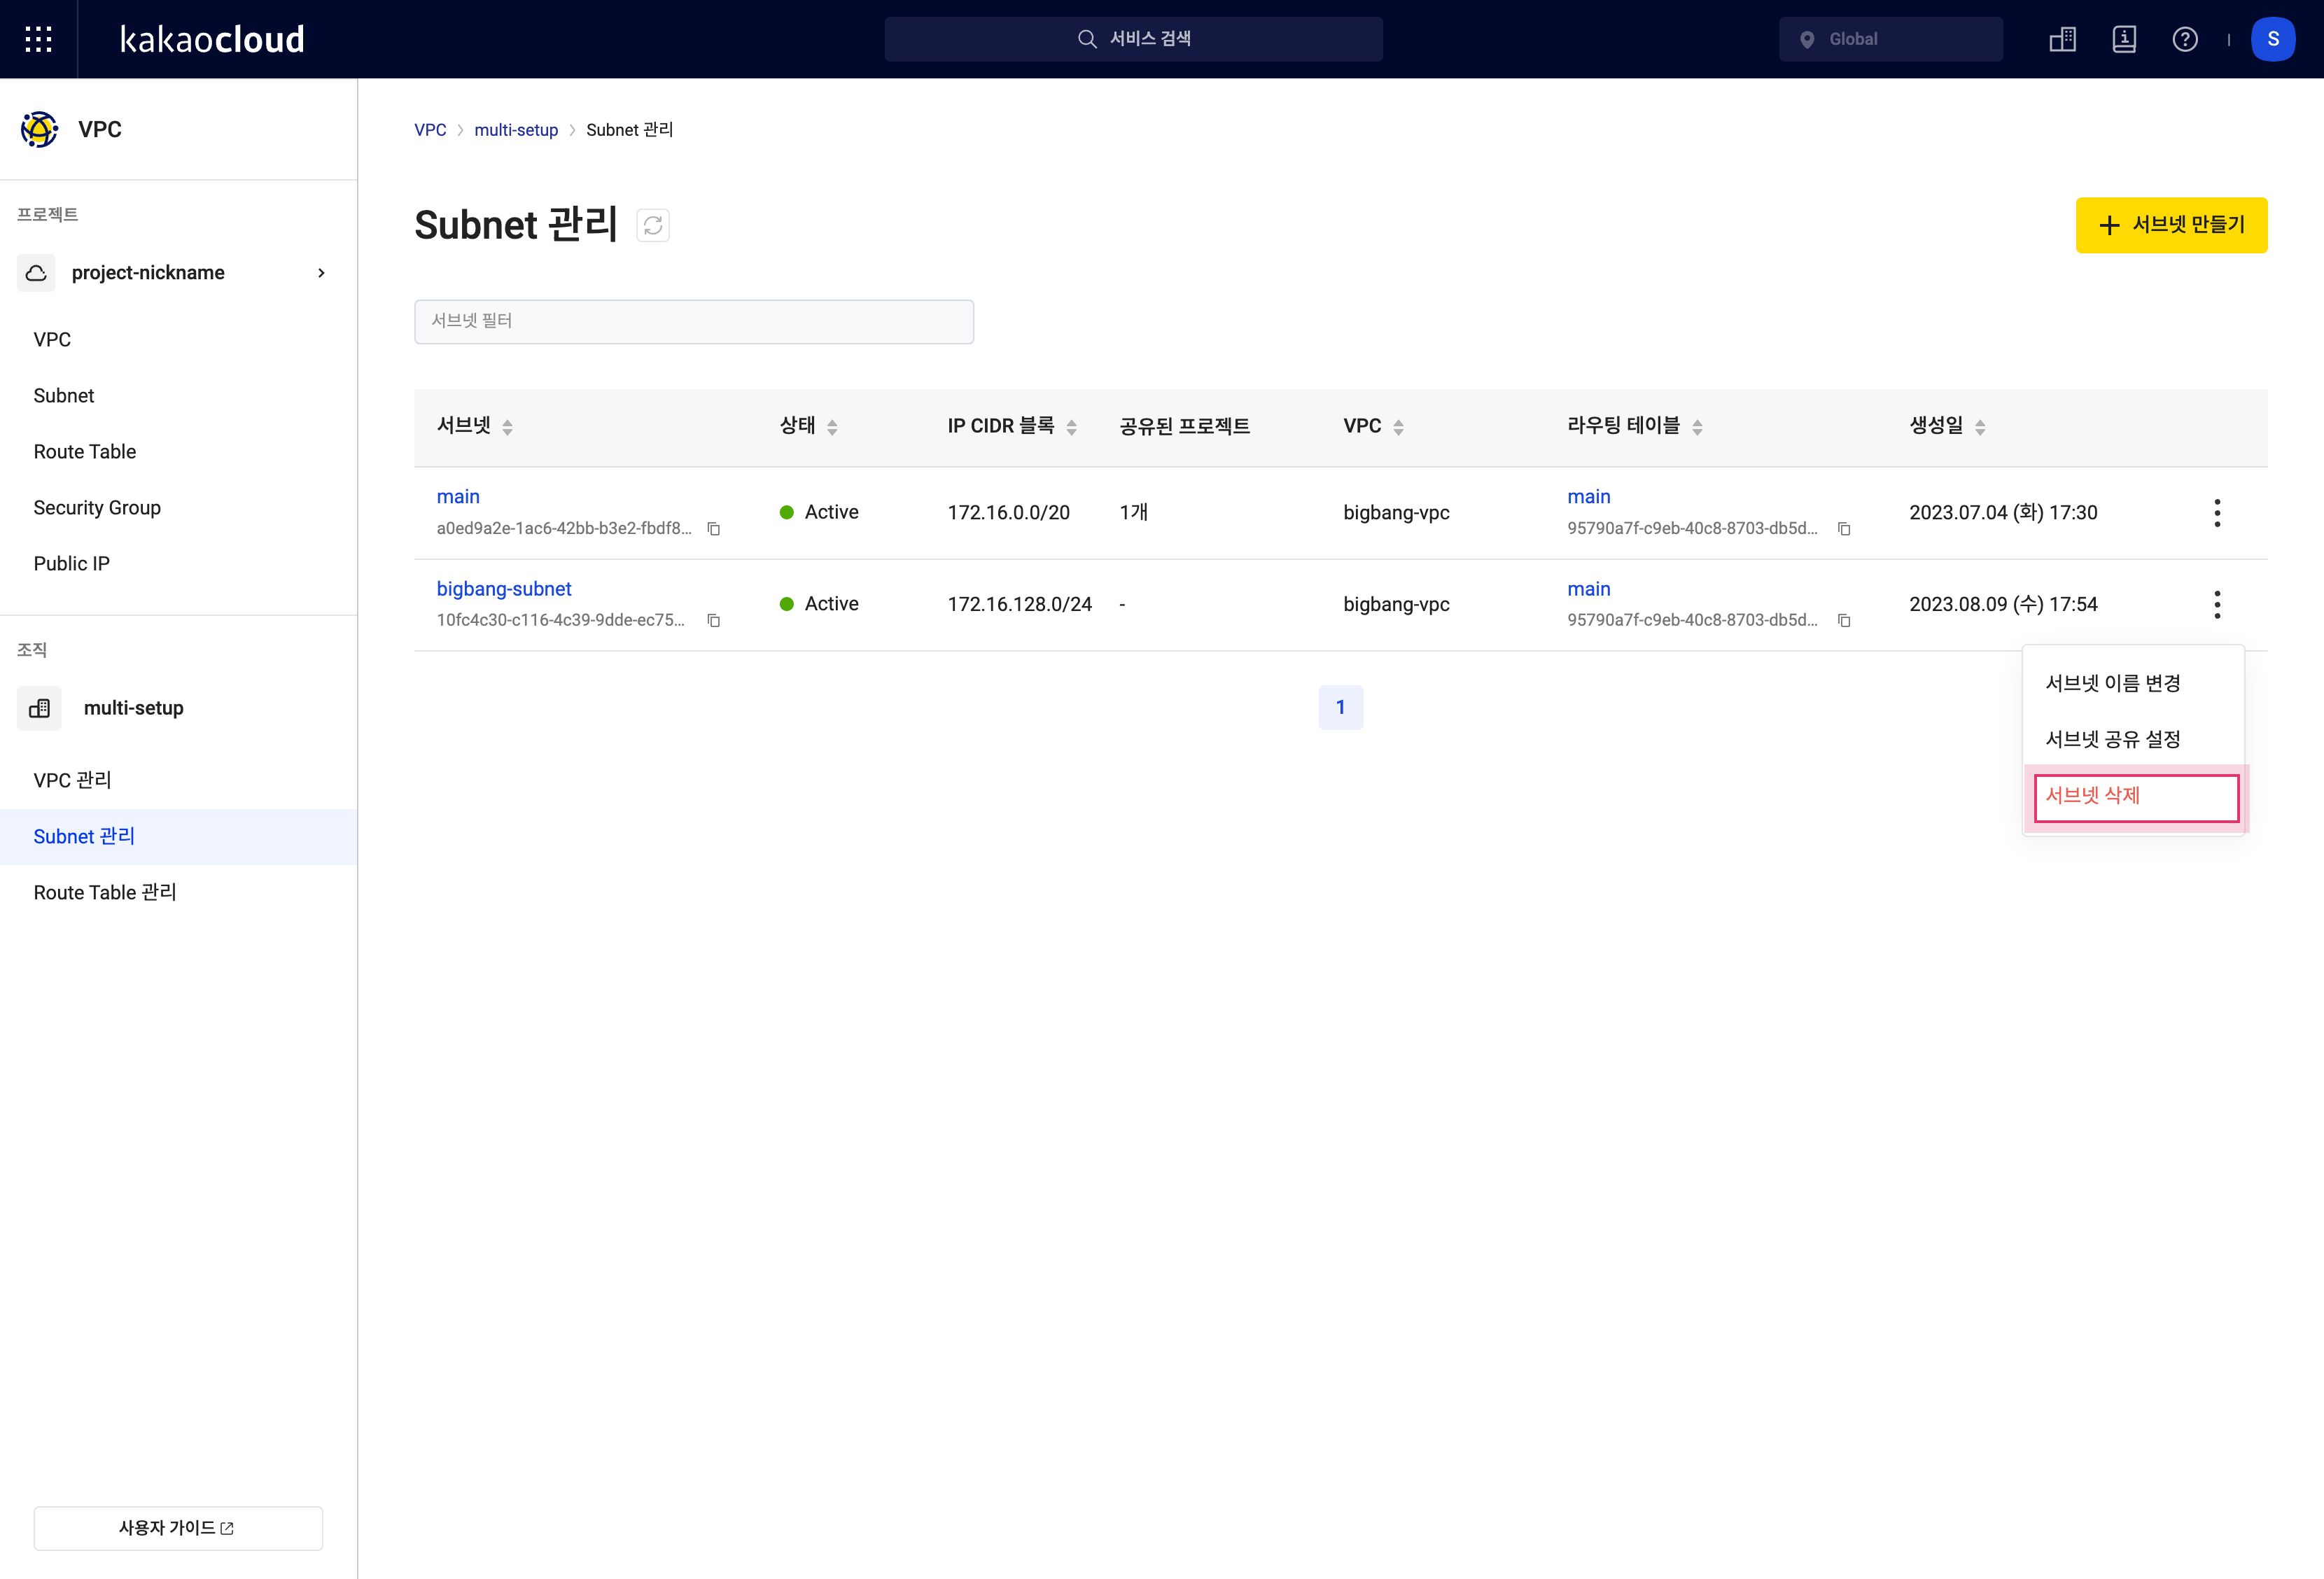This screenshot has height=1579, width=2324.
Task: Open the bigbang-subnet link
Action: [504, 589]
